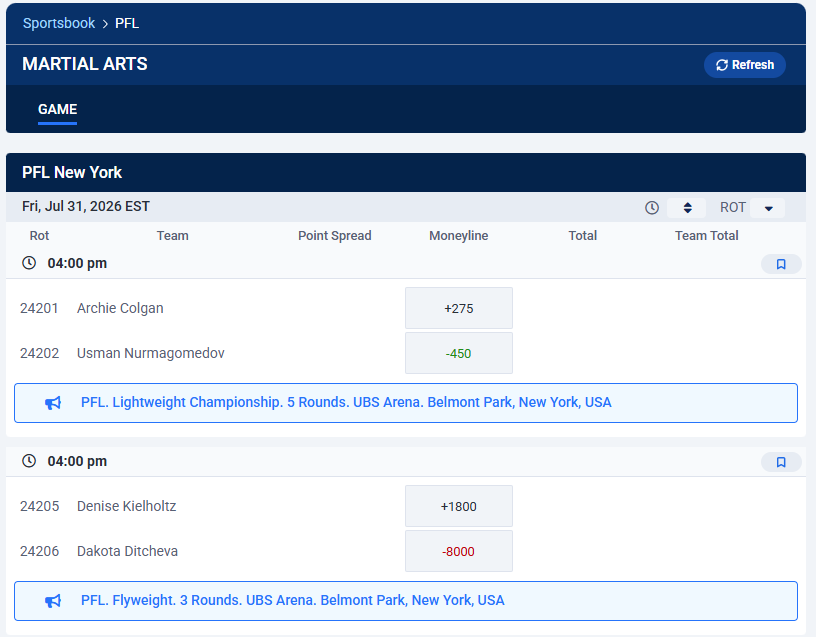Click the Total column header

[x=582, y=236]
